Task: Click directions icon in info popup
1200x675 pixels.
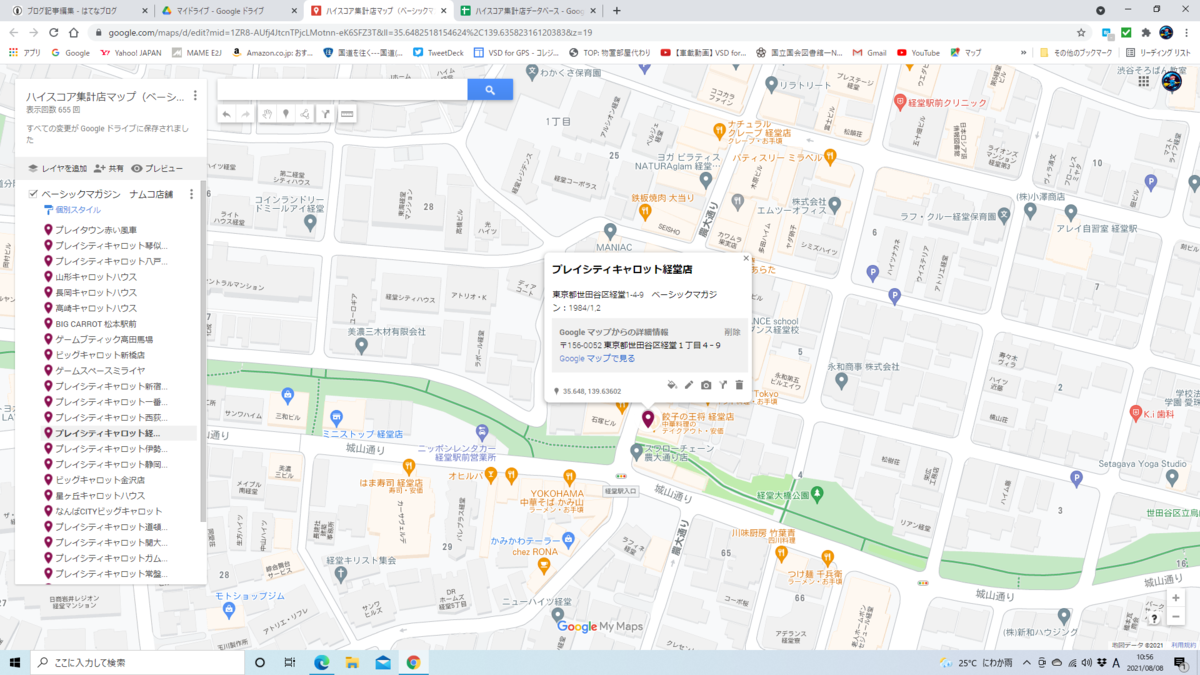Action: tap(723, 385)
